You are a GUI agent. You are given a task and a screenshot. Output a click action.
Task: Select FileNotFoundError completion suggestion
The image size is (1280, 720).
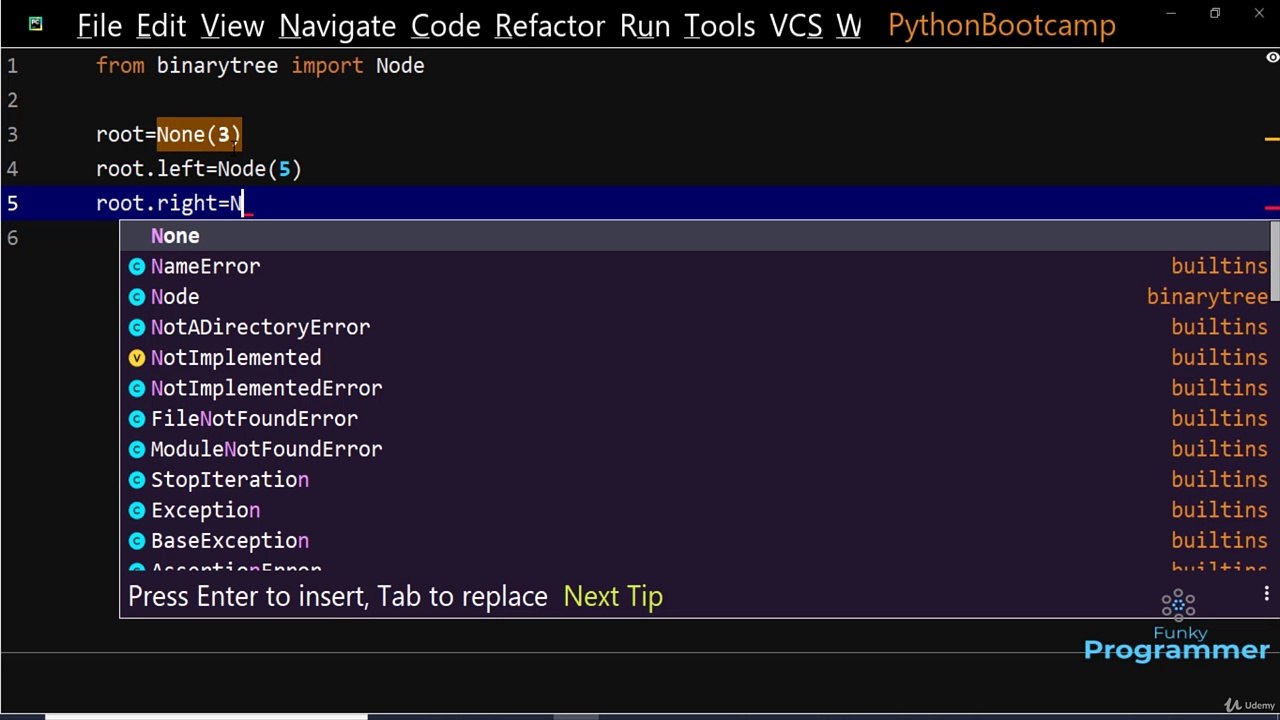(x=694, y=419)
